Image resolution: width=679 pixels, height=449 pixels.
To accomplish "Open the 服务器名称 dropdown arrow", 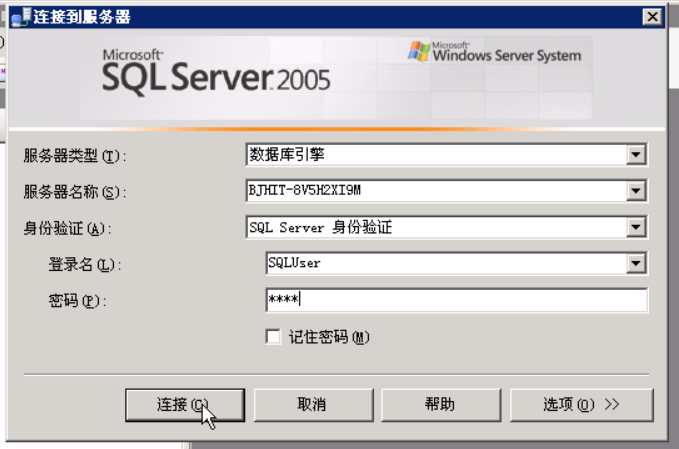I will (636, 191).
